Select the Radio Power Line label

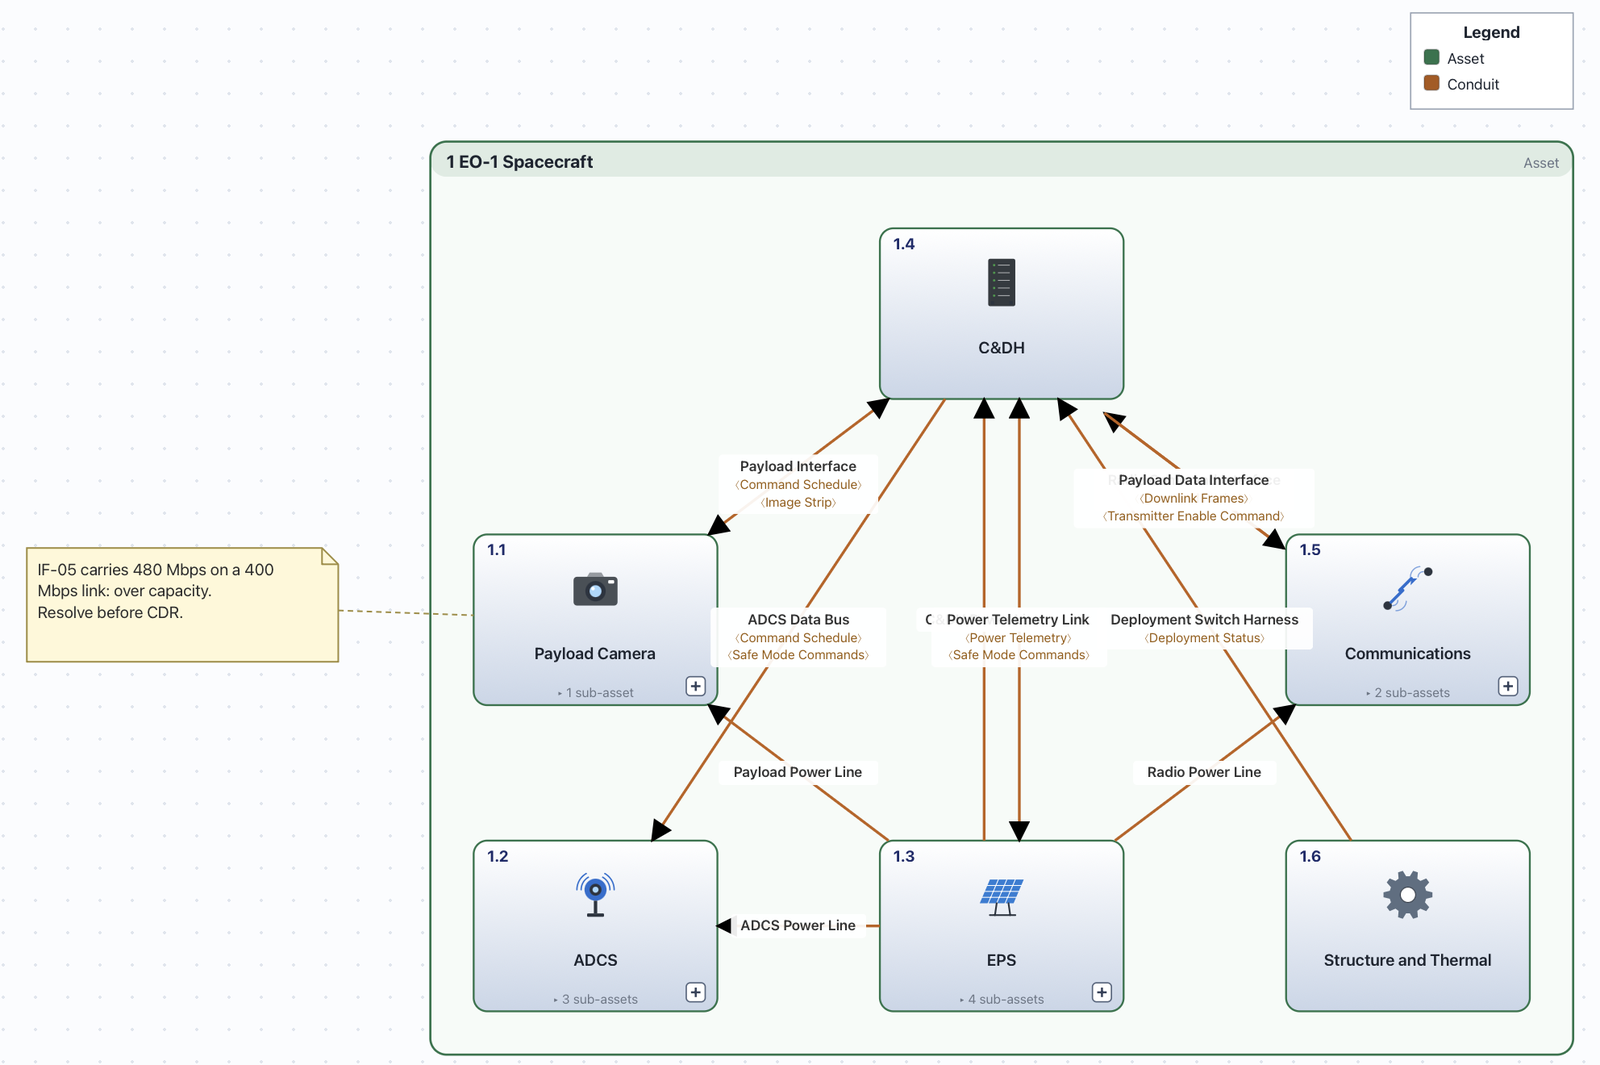tap(1204, 772)
